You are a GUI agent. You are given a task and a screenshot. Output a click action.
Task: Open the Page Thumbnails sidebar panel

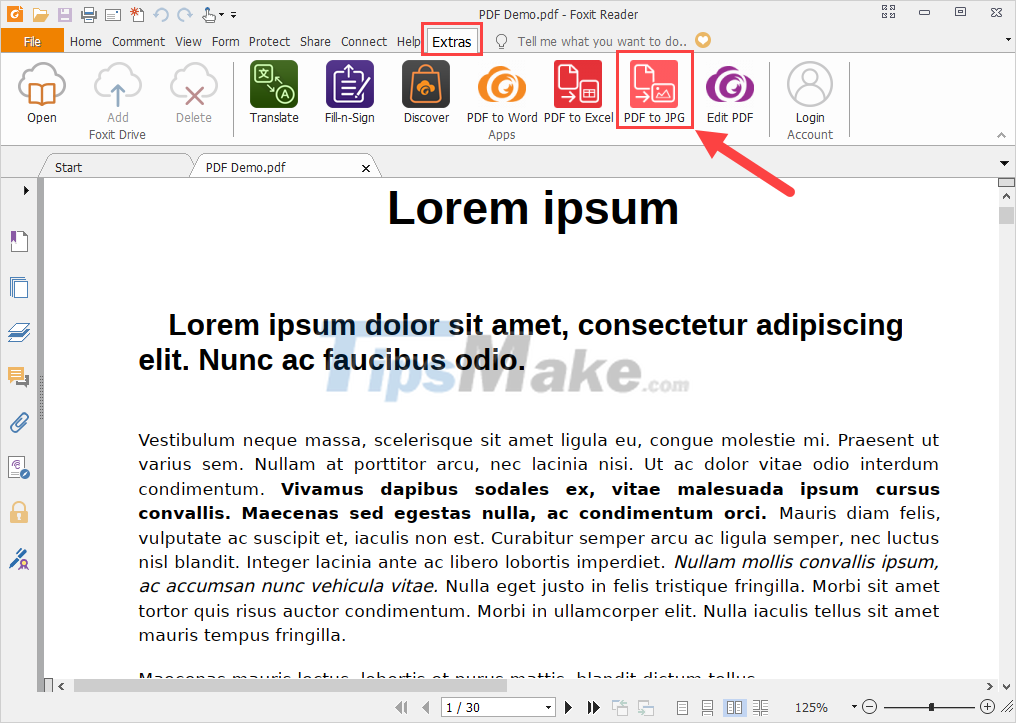click(x=17, y=287)
